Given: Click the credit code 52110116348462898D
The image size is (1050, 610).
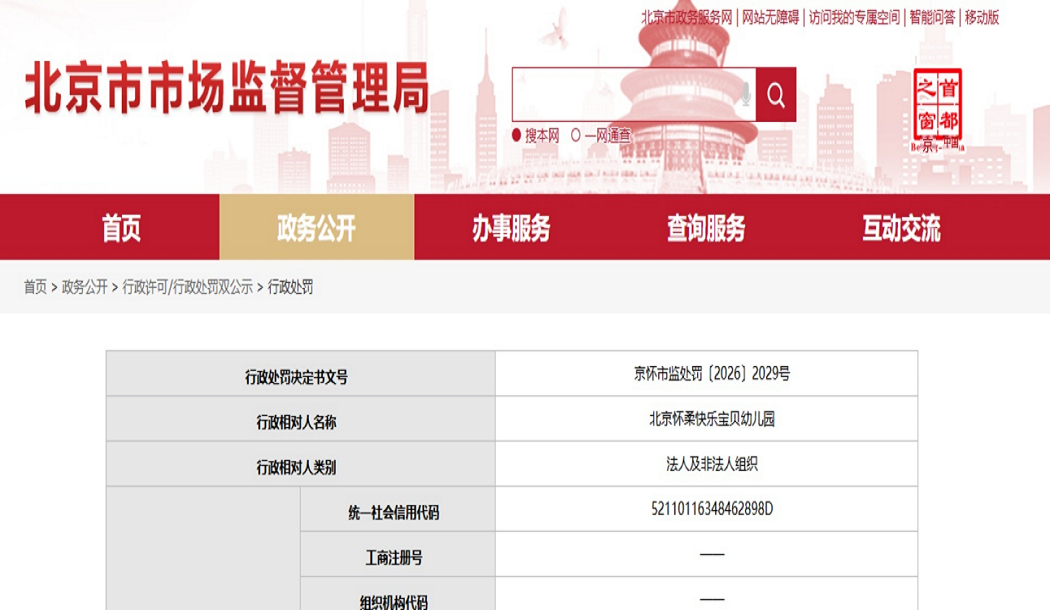Looking at the screenshot, I should click(712, 509).
